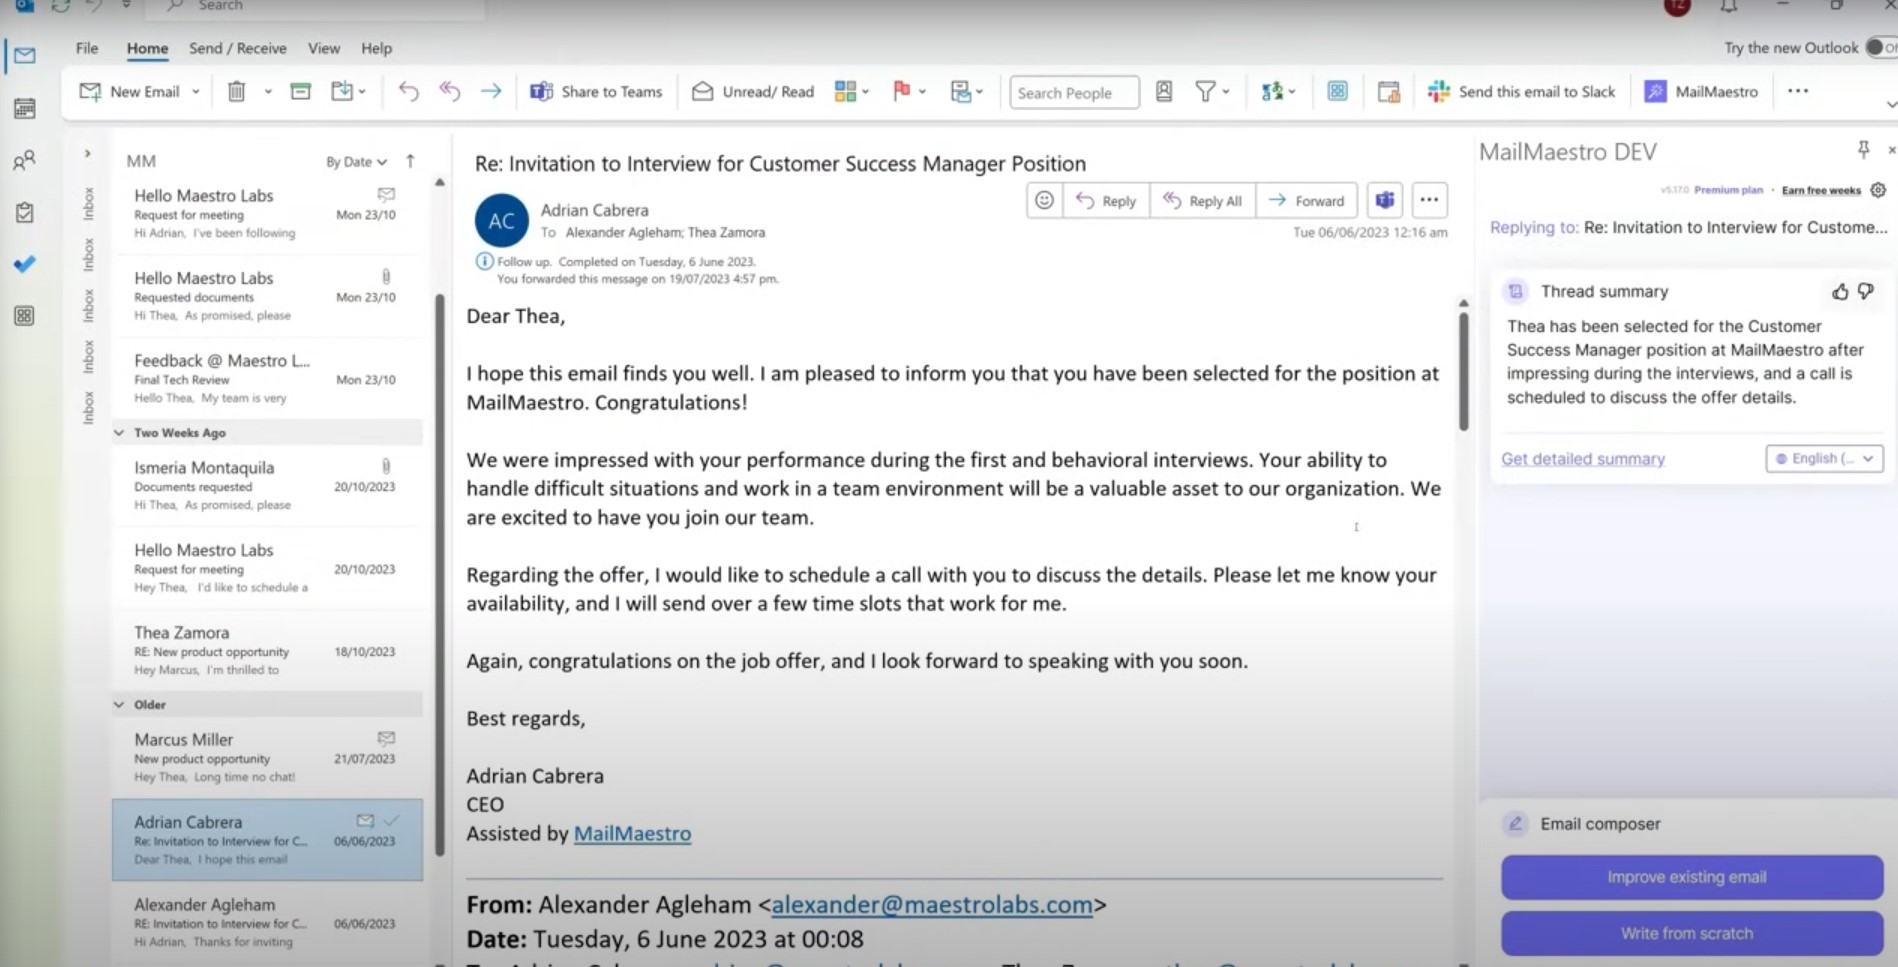The image size is (1898, 967).
Task: Open the English language dropdown
Action: [1824, 458]
